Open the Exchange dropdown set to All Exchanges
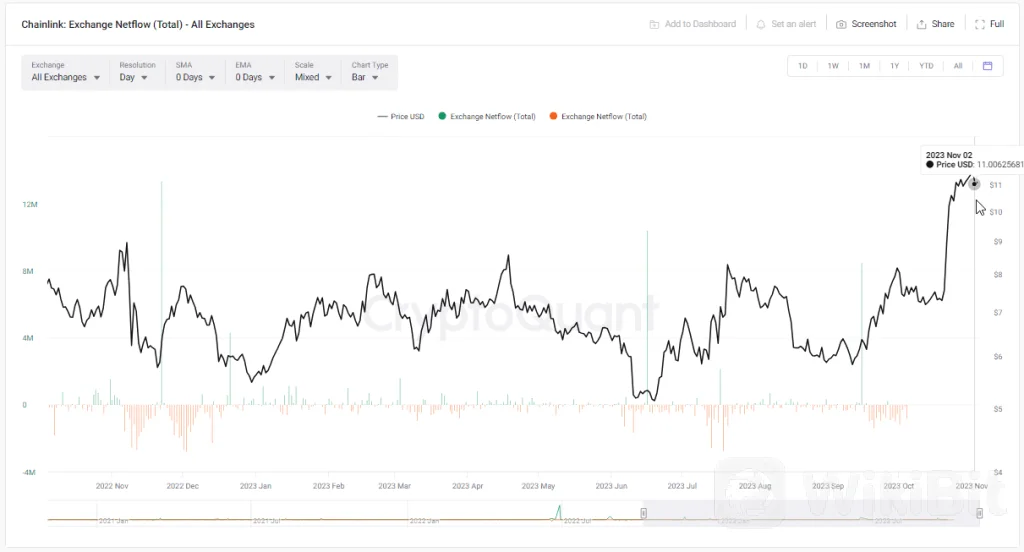1024x552 pixels. coord(65,77)
